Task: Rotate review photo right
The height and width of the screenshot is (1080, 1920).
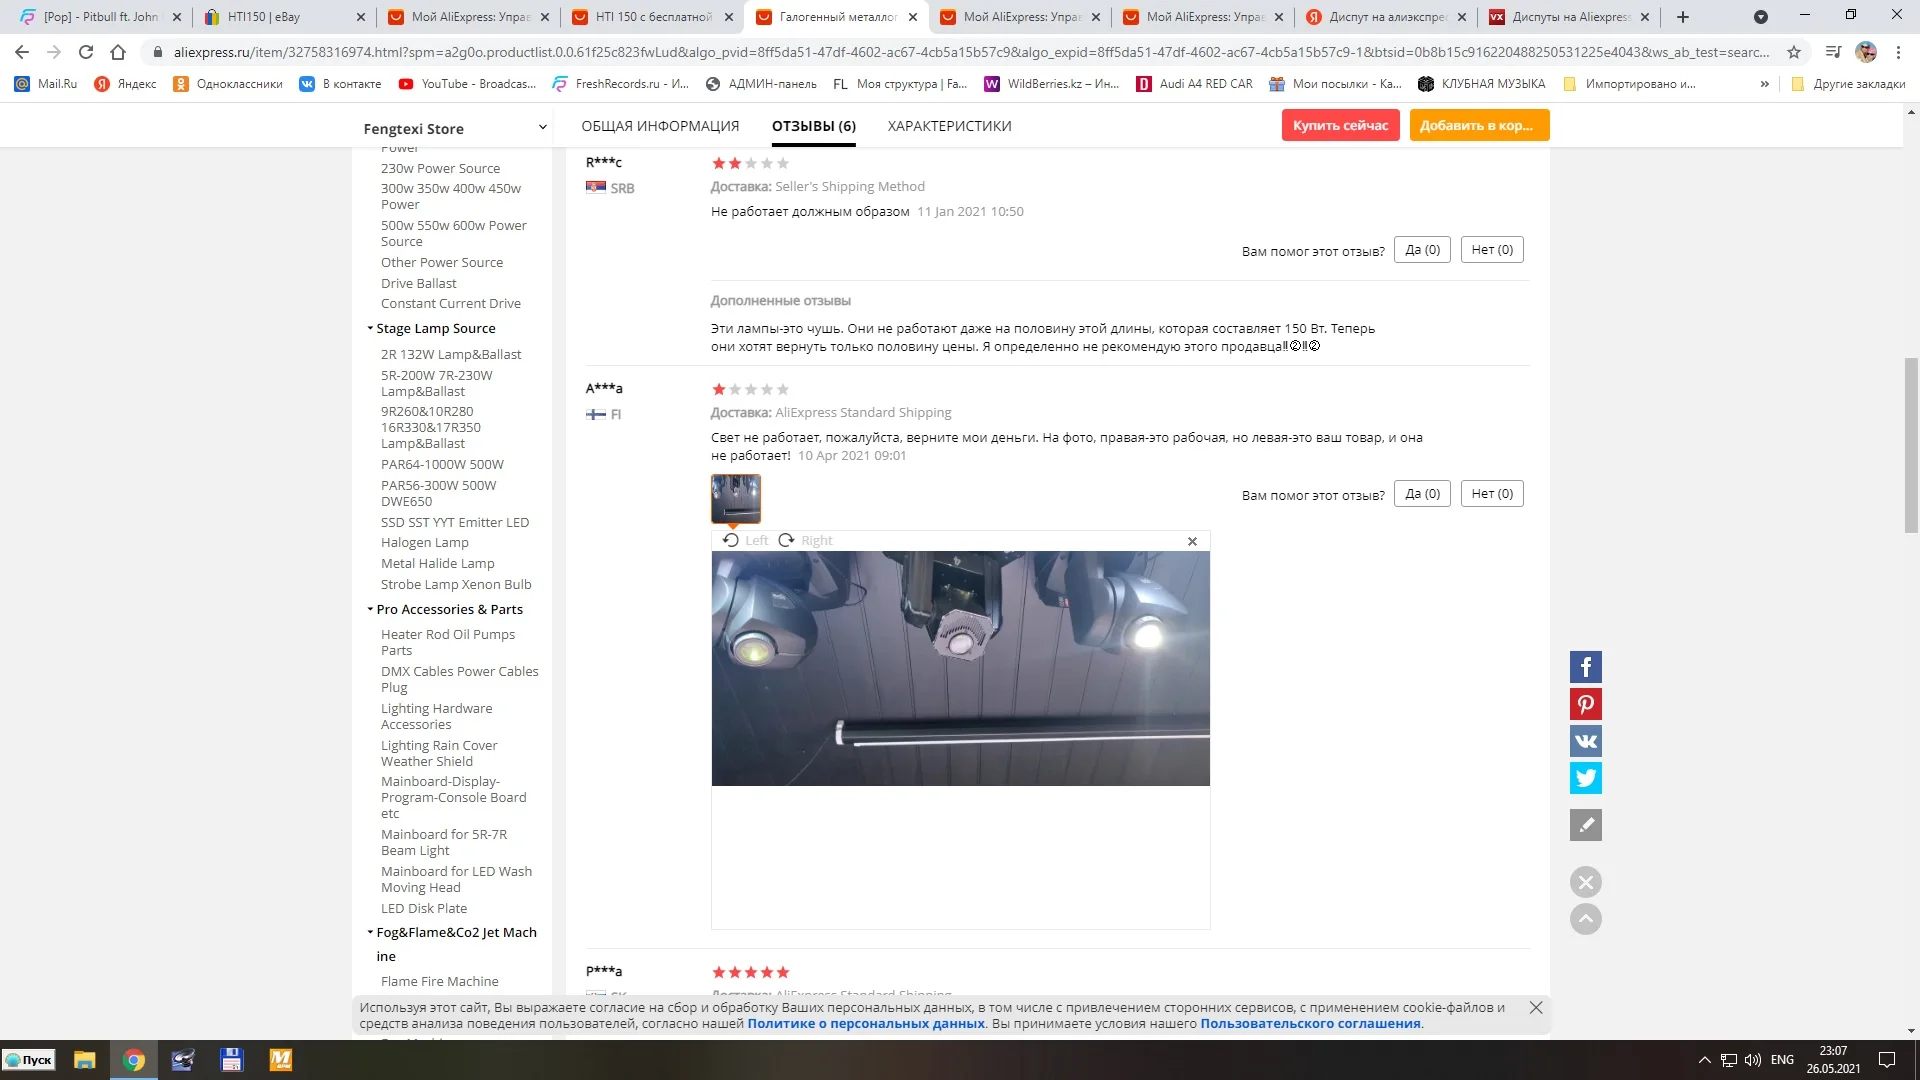Action: [x=805, y=540]
